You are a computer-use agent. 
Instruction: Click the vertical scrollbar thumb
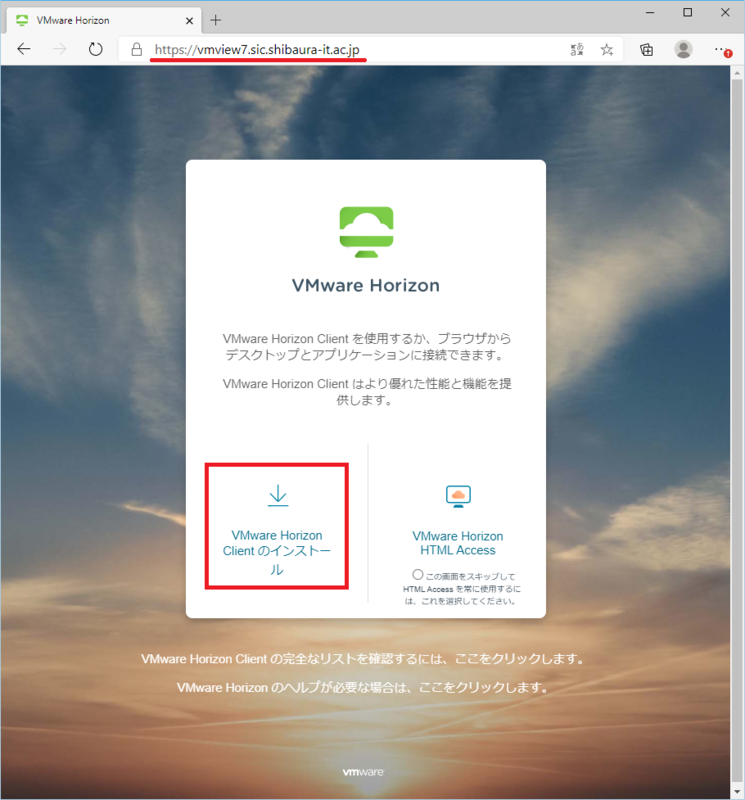[737, 430]
